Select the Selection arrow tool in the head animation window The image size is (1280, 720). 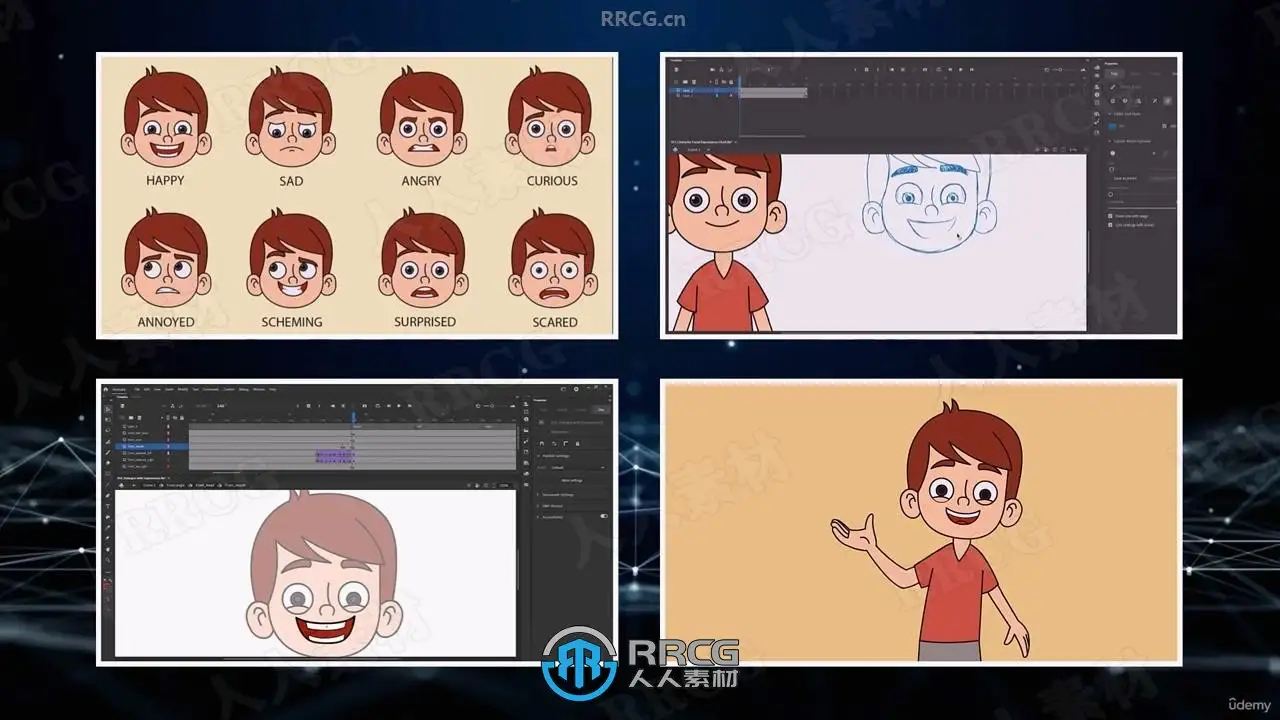pyautogui.click(x=108, y=409)
